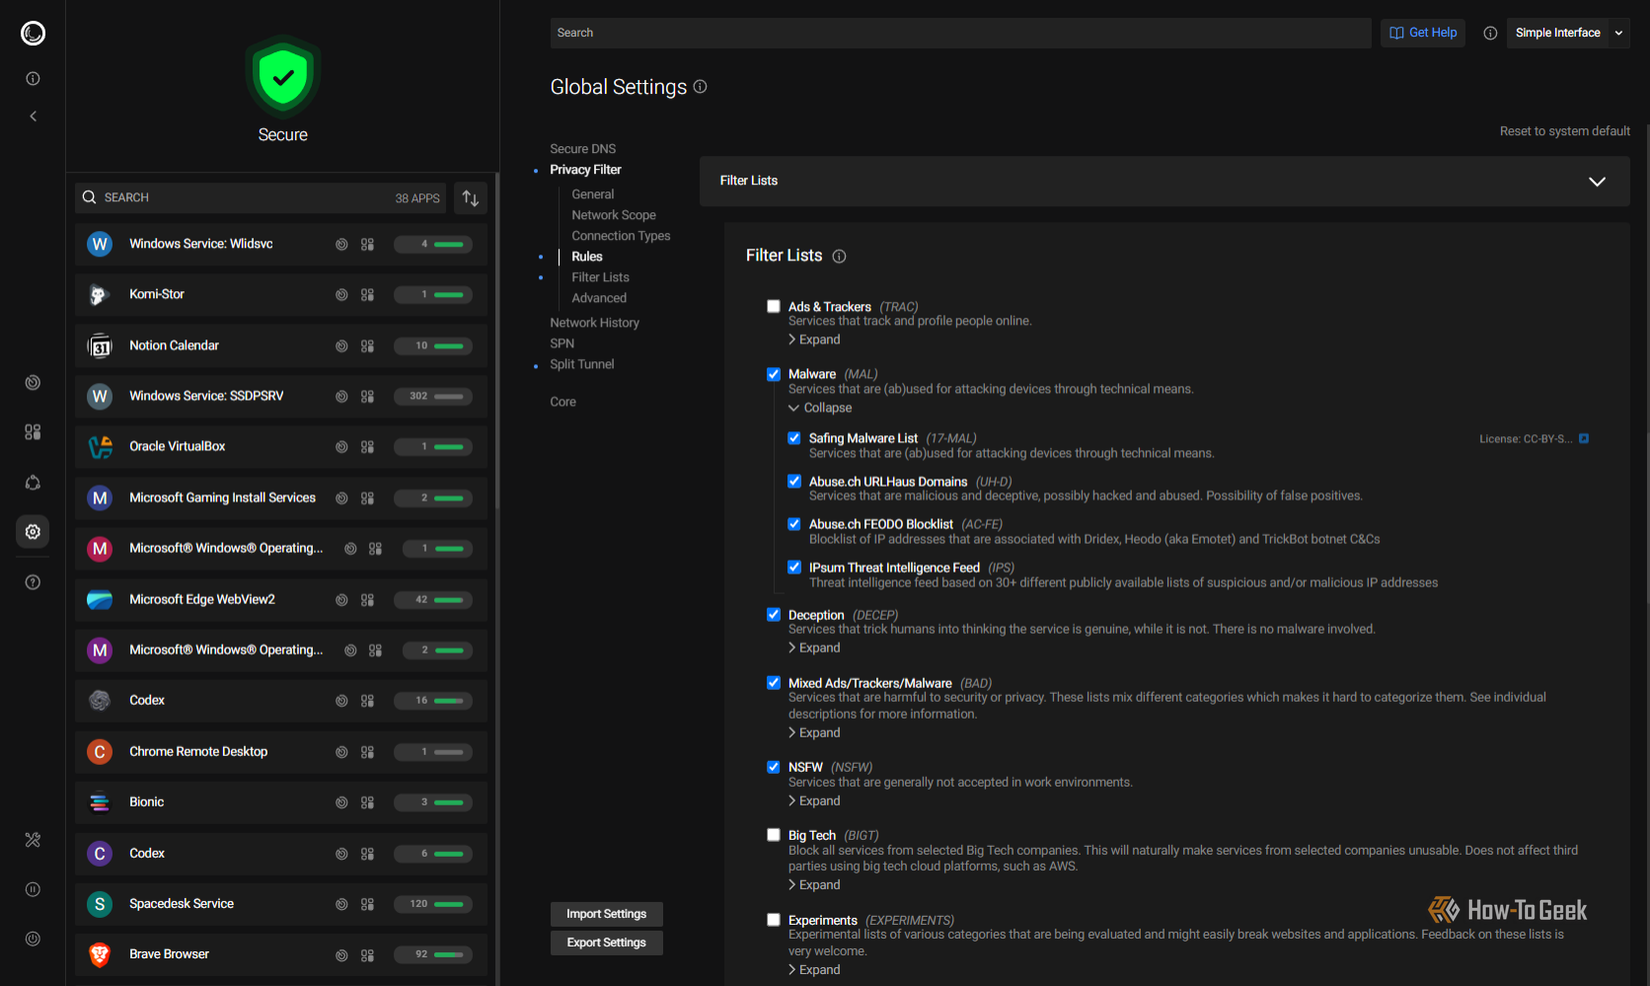1650x986 pixels.
Task: Expand the NSFW sublist
Action: pos(814,801)
